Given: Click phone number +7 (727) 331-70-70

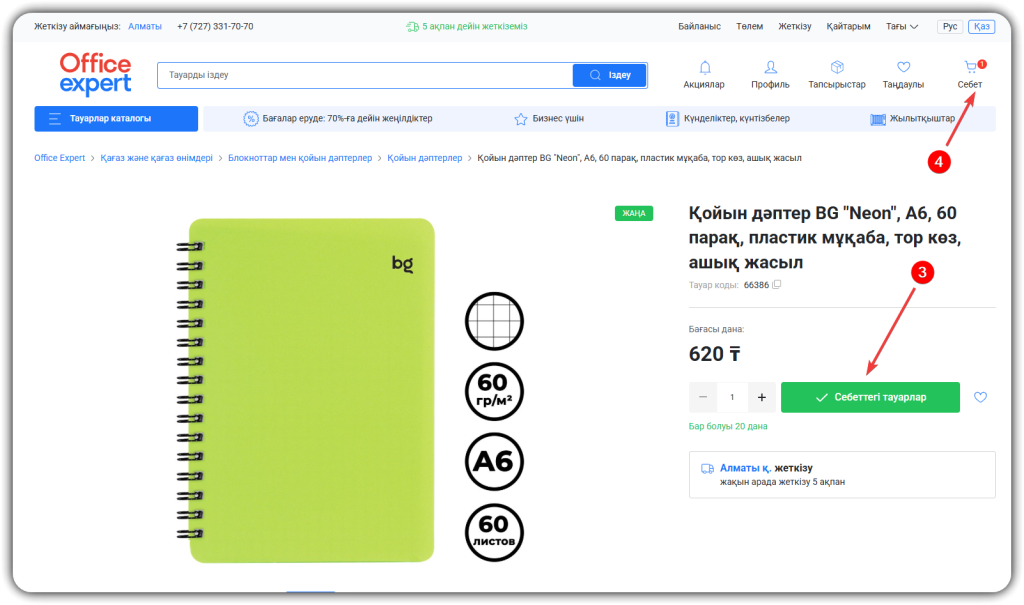Looking at the screenshot, I should [215, 27].
